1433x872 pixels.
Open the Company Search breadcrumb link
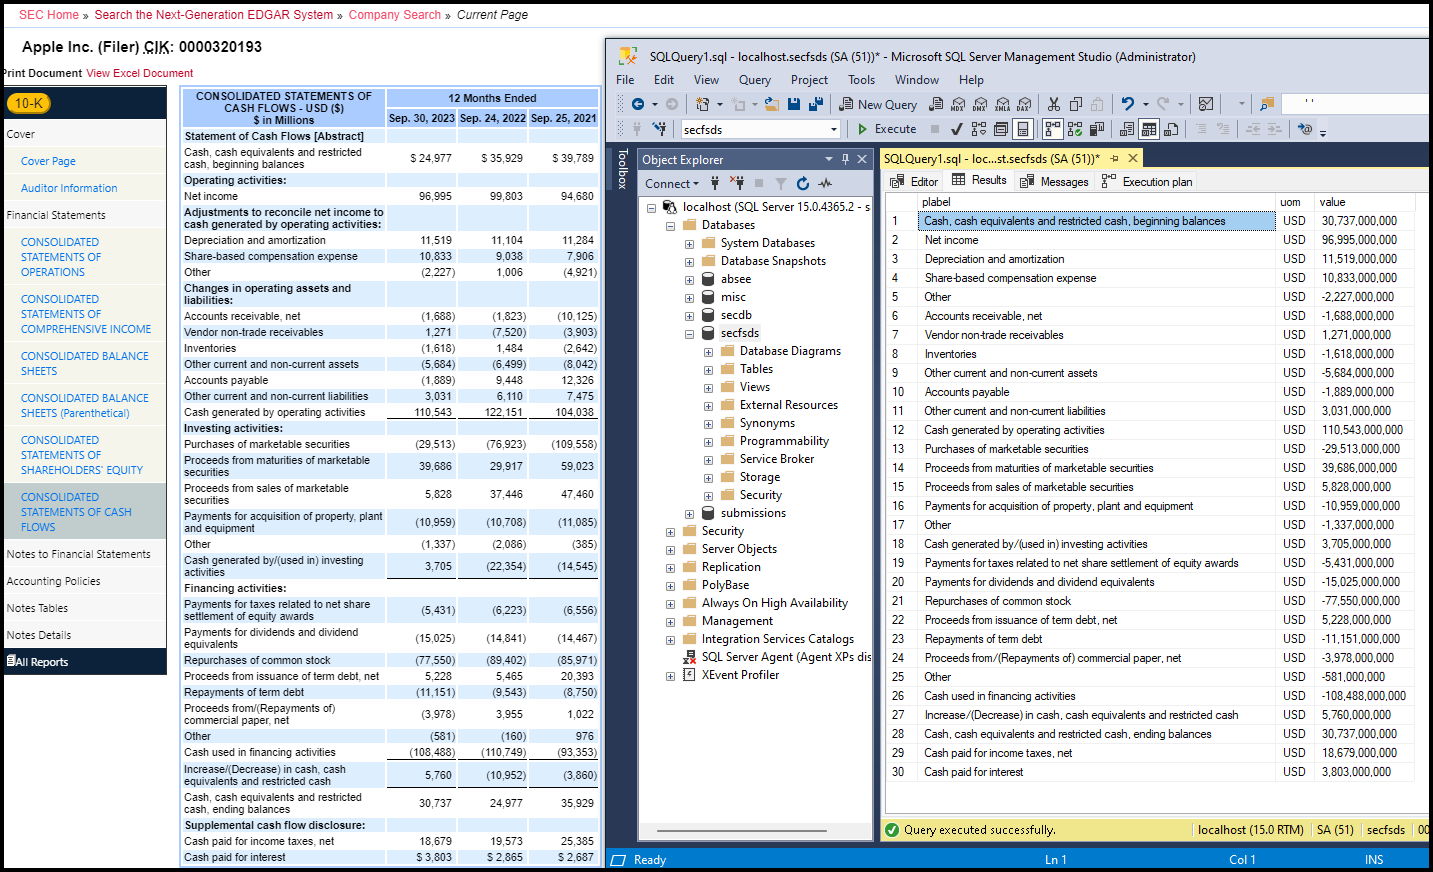(x=395, y=15)
